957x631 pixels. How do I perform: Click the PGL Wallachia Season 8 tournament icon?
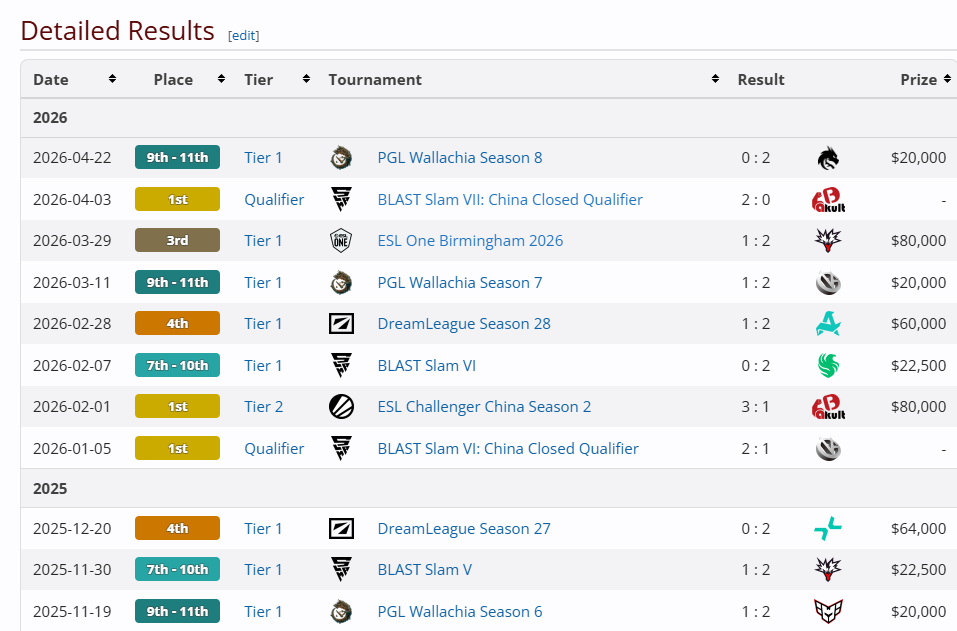[341, 158]
